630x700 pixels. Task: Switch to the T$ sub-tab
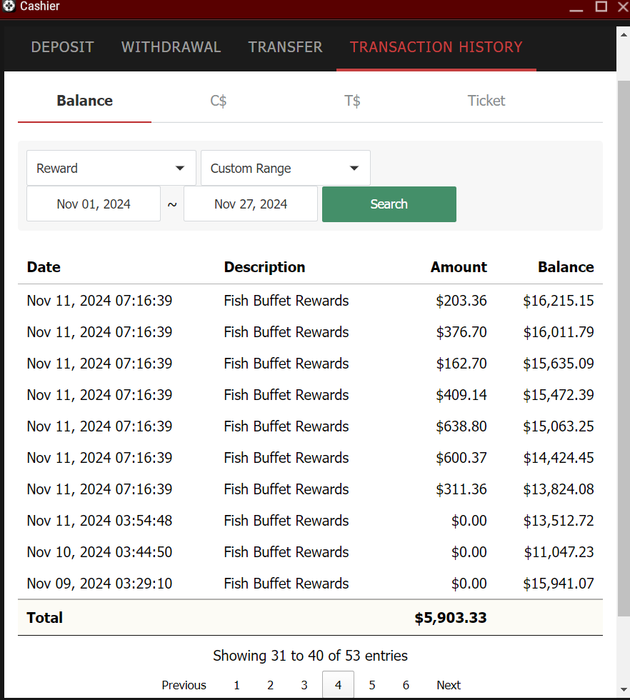352,101
